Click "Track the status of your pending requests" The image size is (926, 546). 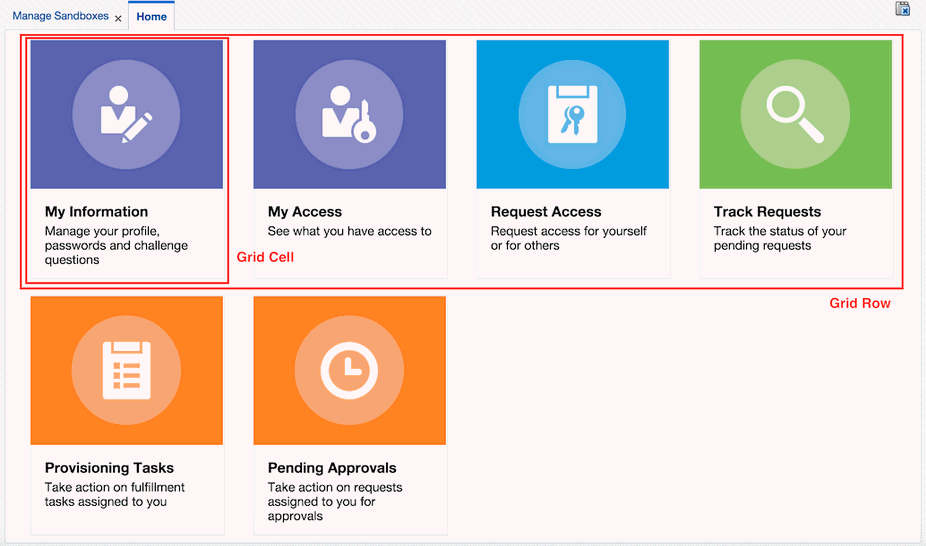point(780,238)
